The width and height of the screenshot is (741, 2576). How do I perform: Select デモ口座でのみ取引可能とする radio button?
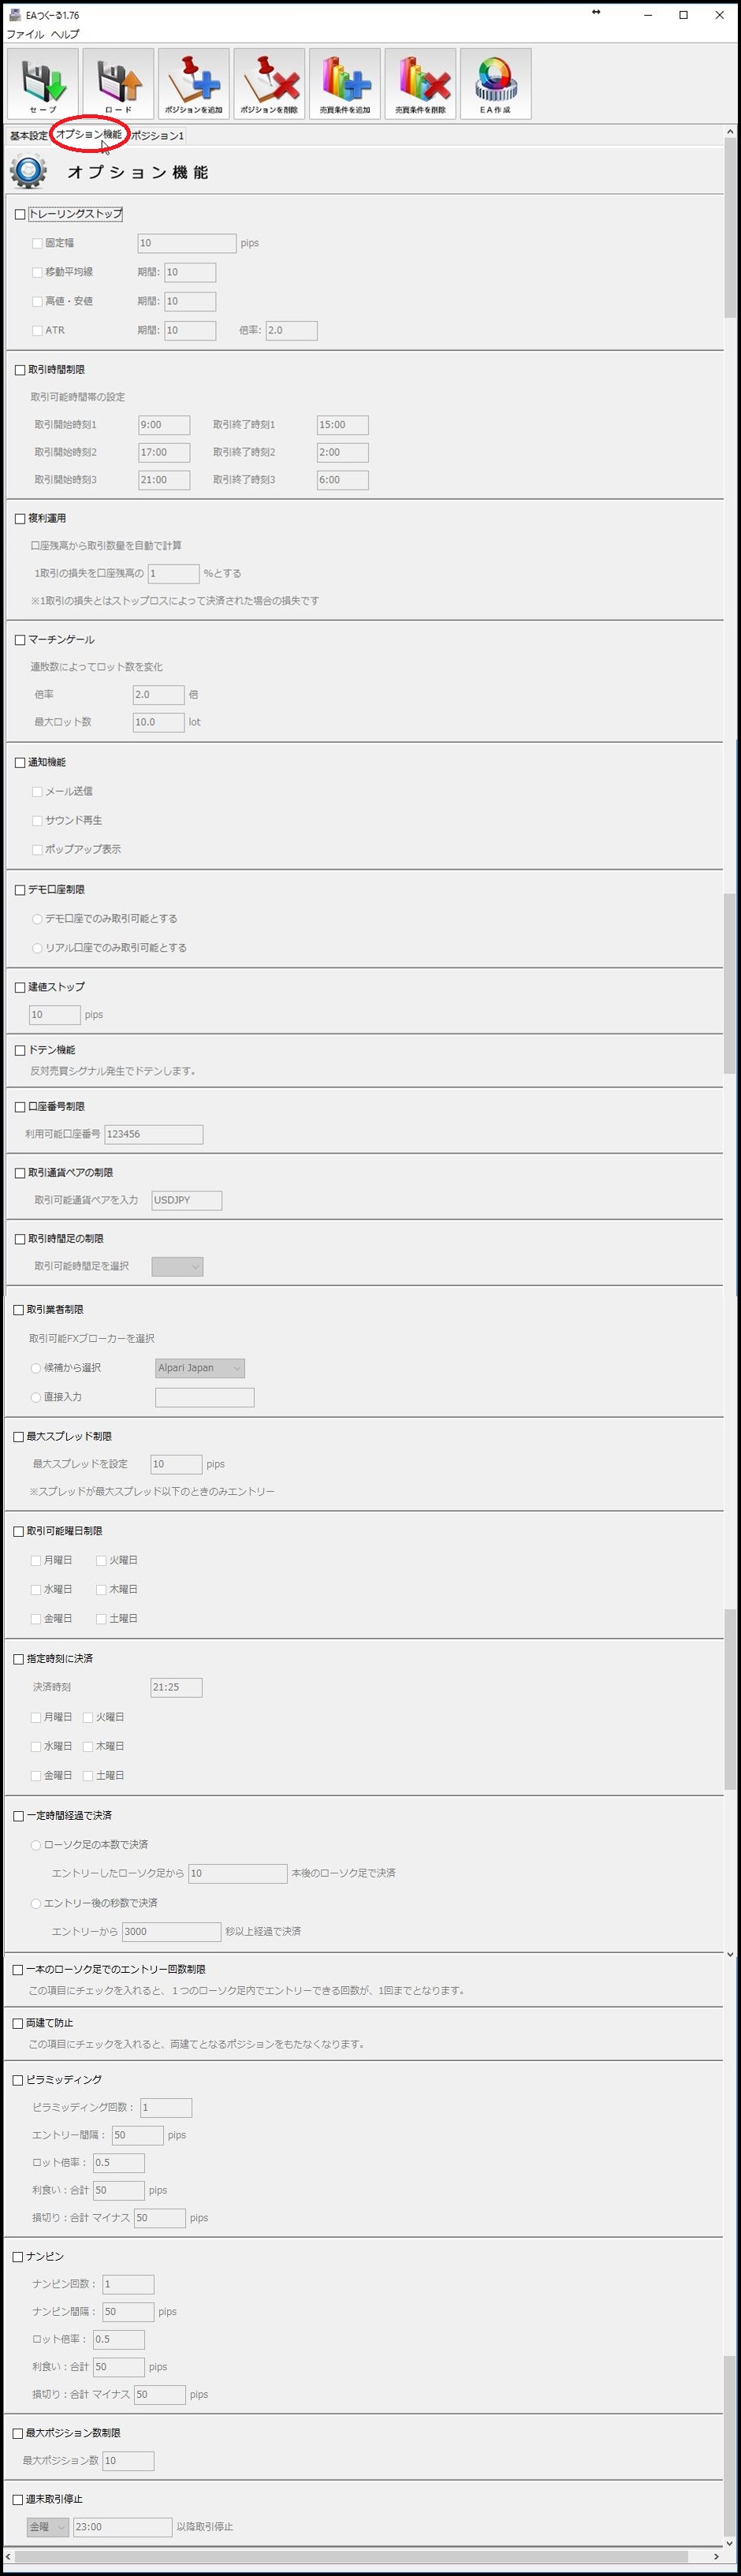coord(37,919)
